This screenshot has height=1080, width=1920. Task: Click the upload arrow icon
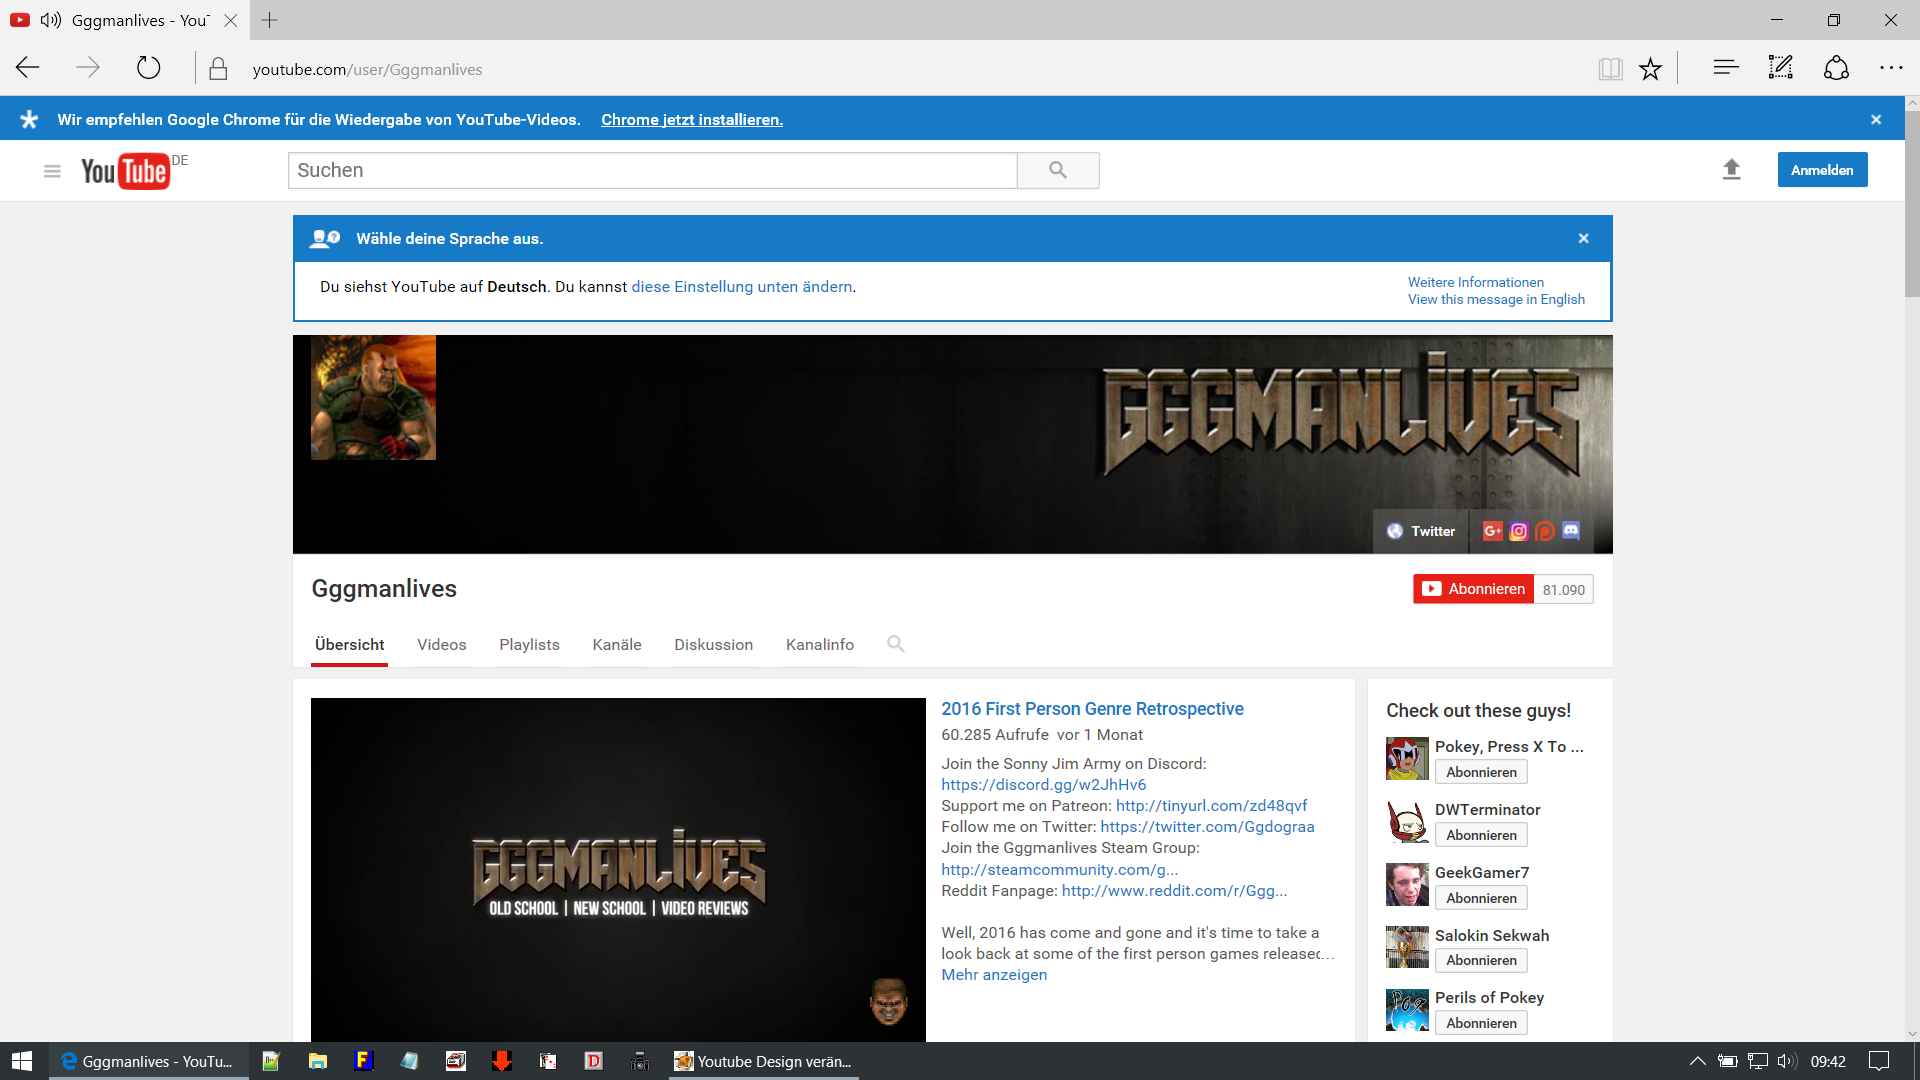(x=1731, y=170)
